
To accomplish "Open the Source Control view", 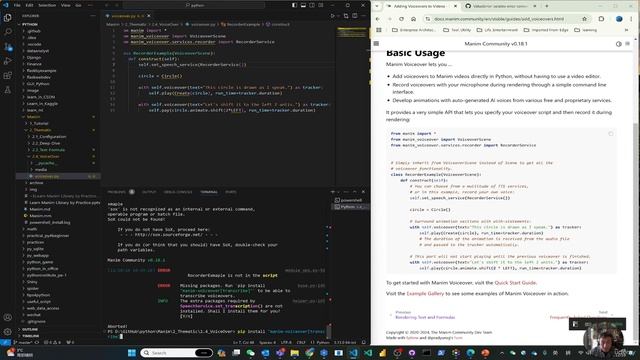I will (x=7, y=47).
